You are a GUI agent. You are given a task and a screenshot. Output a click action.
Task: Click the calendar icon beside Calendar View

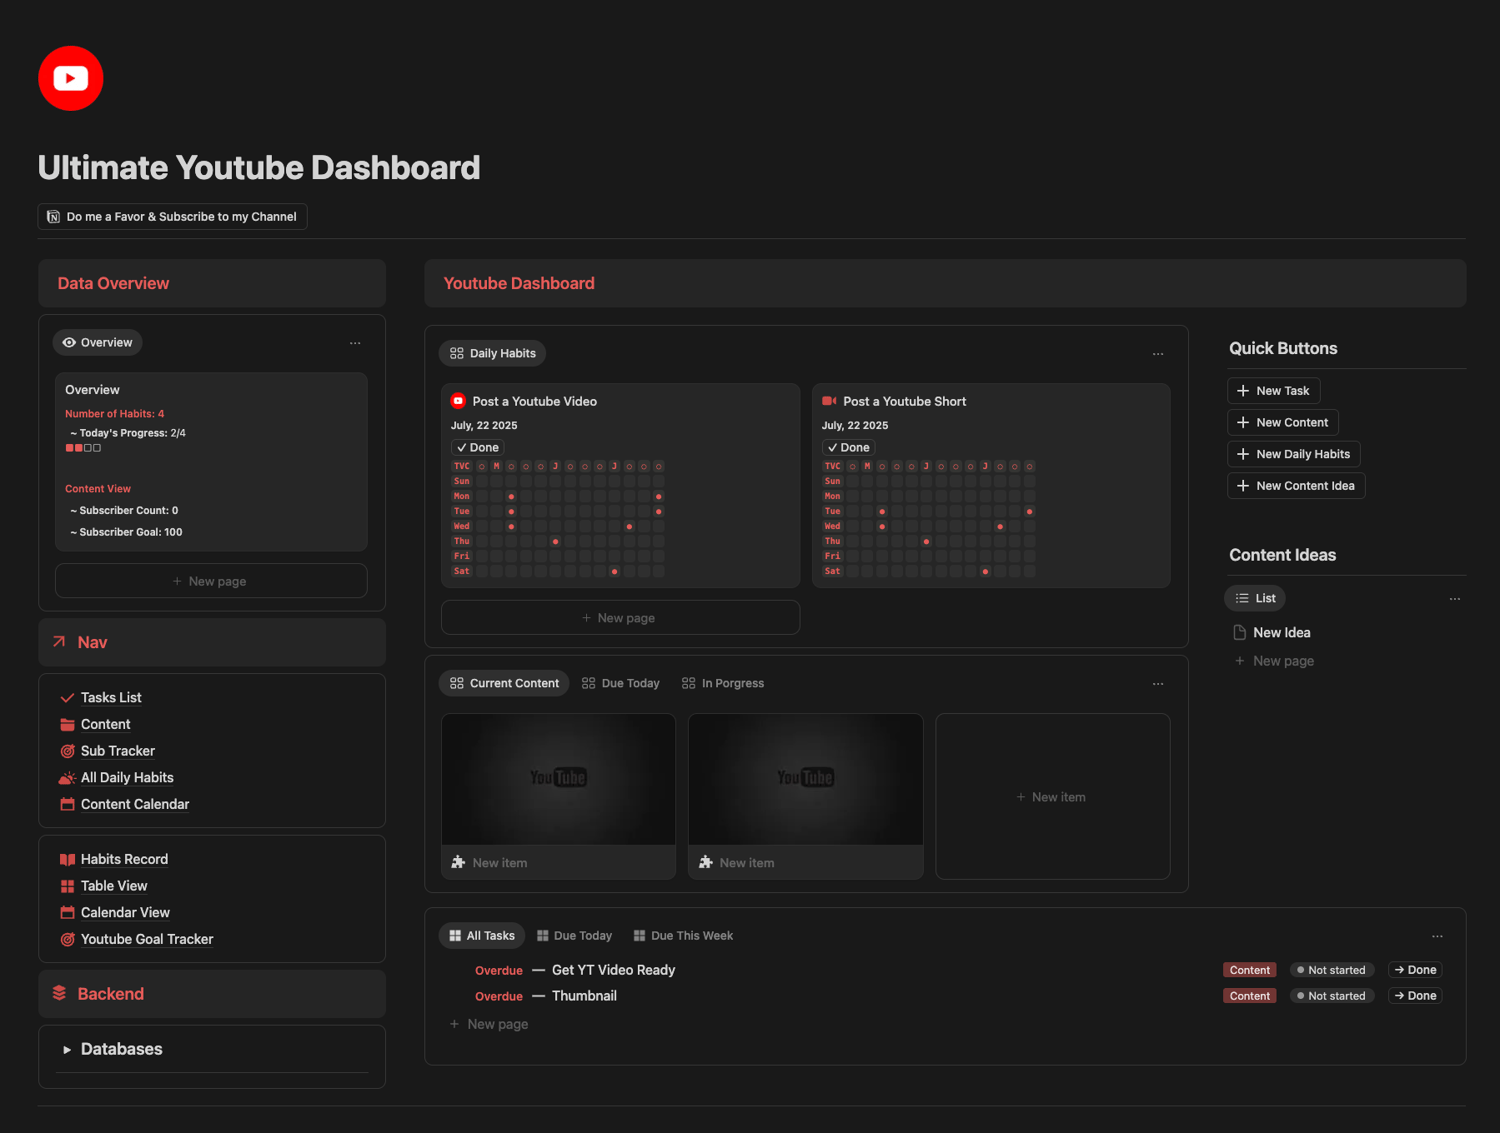[67, 912]
